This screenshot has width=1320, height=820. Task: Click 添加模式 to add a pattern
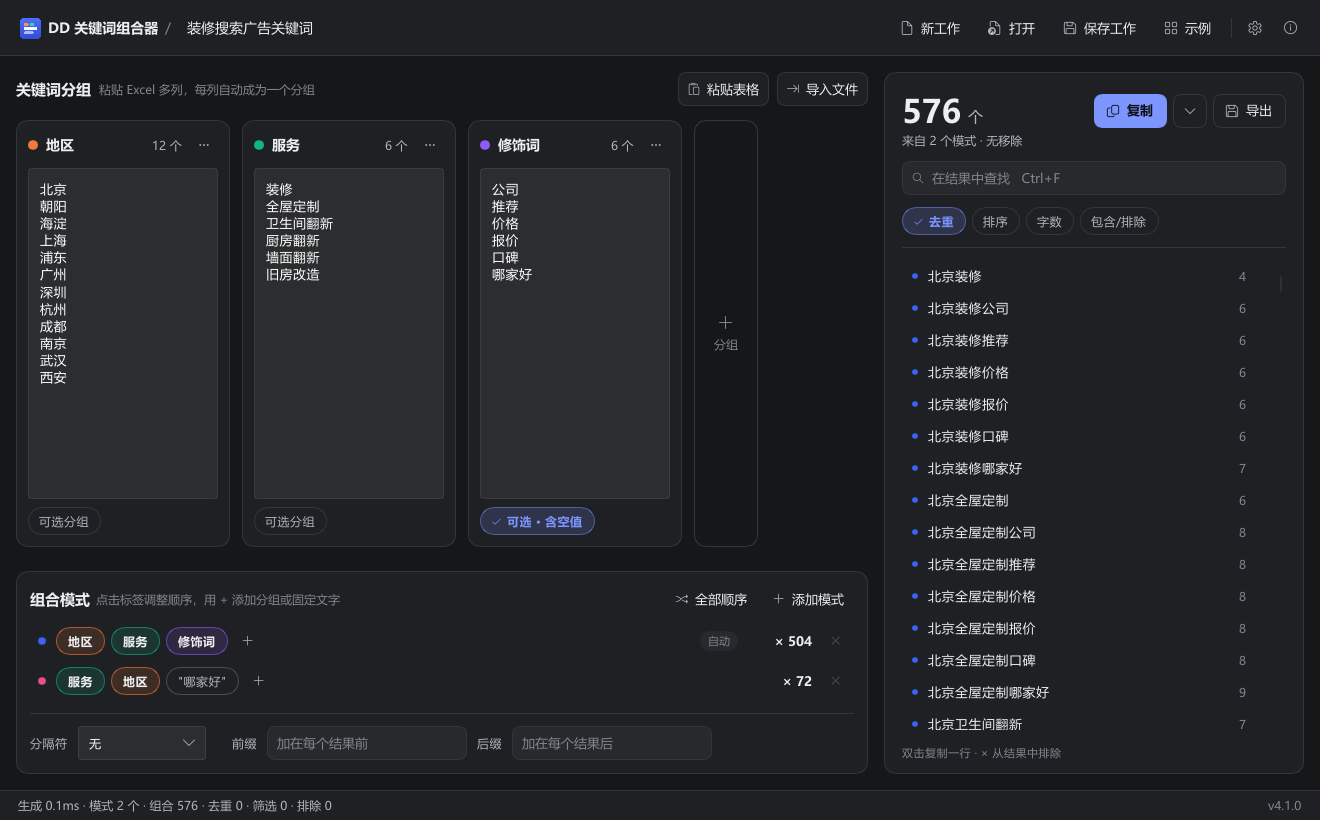tap(808, 599)
